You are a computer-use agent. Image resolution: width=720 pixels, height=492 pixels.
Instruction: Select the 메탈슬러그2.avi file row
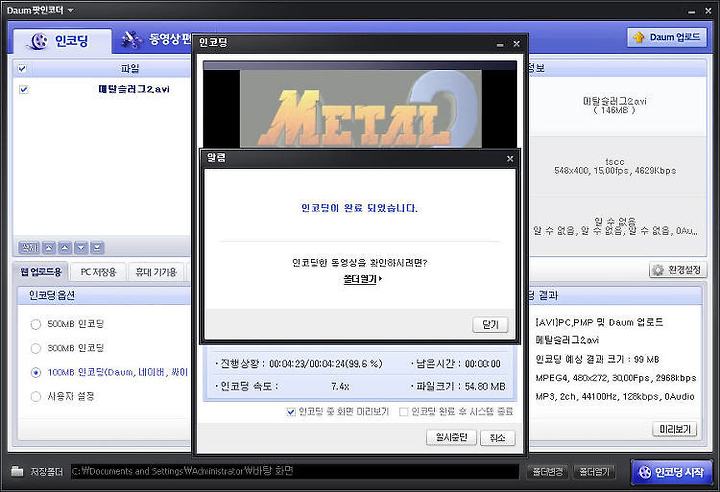(102, 89)
